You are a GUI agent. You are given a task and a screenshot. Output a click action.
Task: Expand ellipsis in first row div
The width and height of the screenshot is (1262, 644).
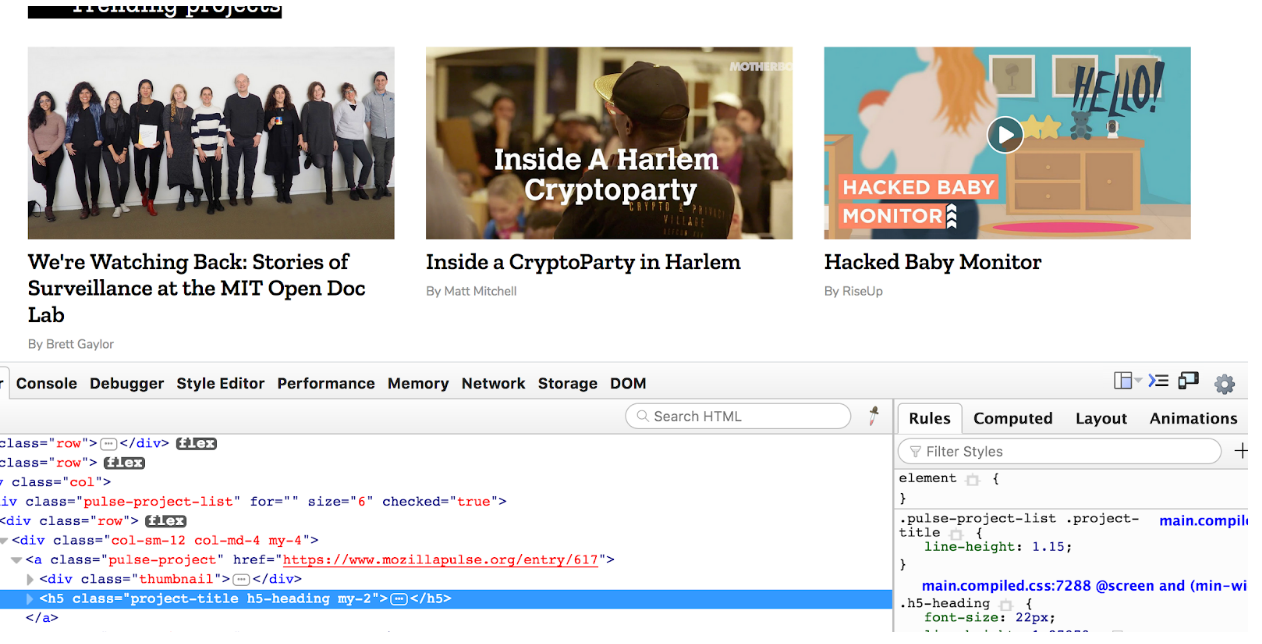(109, 443)
